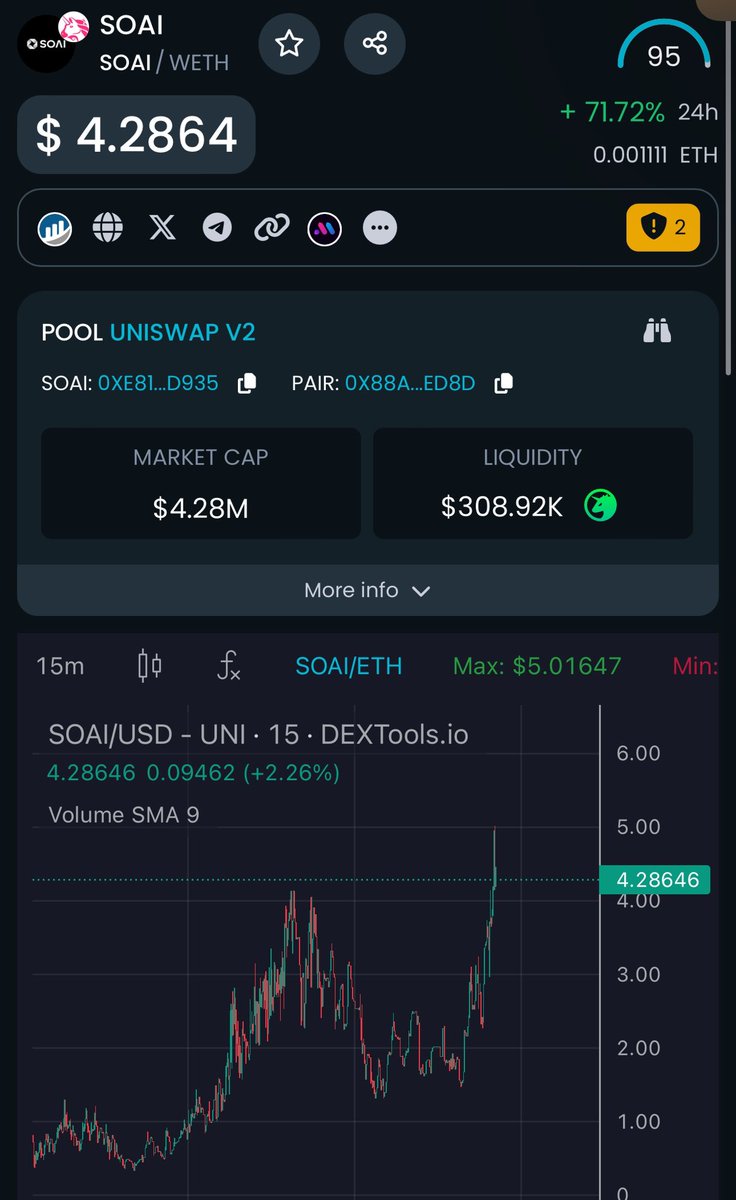Click the page scrollbar thumb
This screenshot has width=736, height=1200.
pos(730,200)
